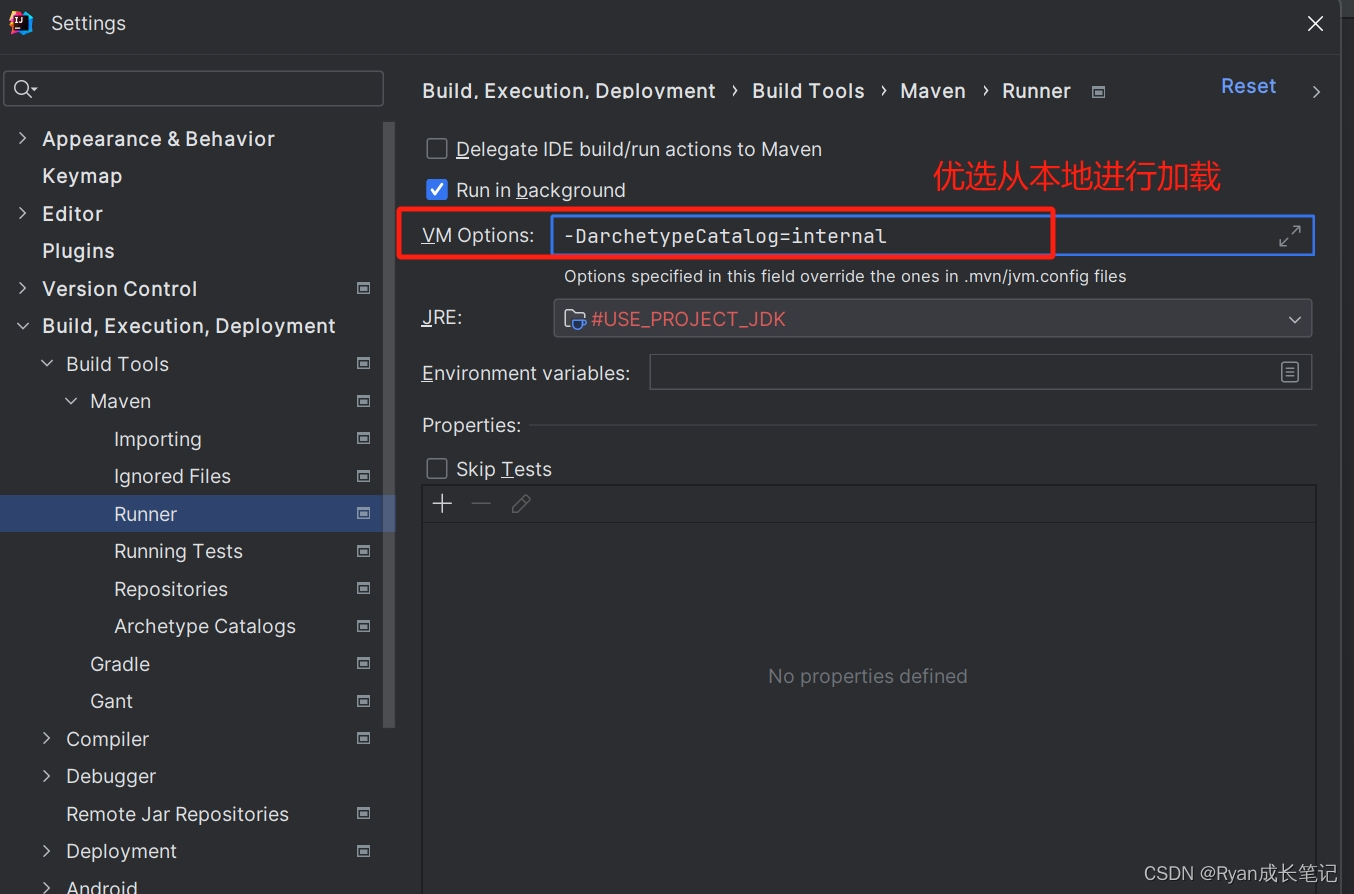Add a new property with the plus icon
This screenshot has width=1354, height=894.
coord(442,504)
